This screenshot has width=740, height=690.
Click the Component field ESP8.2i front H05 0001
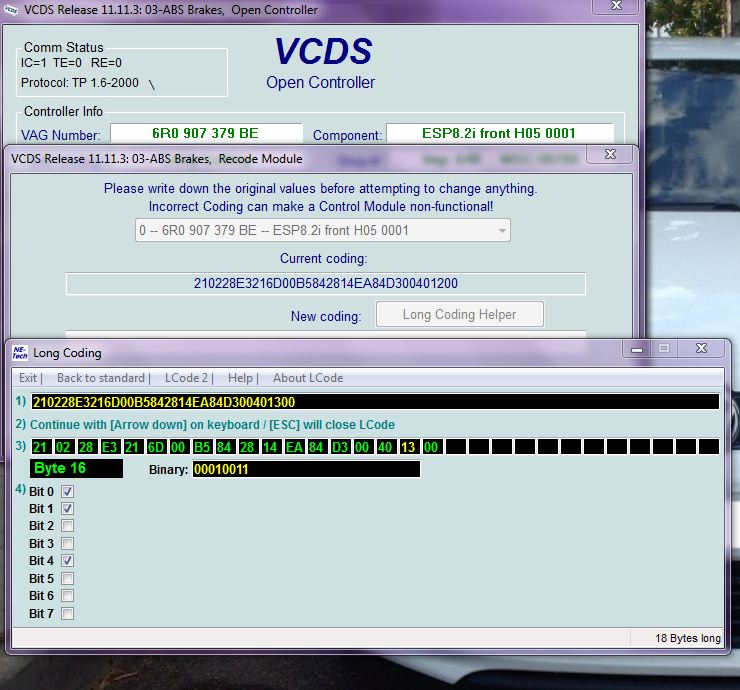click(499, 133)
